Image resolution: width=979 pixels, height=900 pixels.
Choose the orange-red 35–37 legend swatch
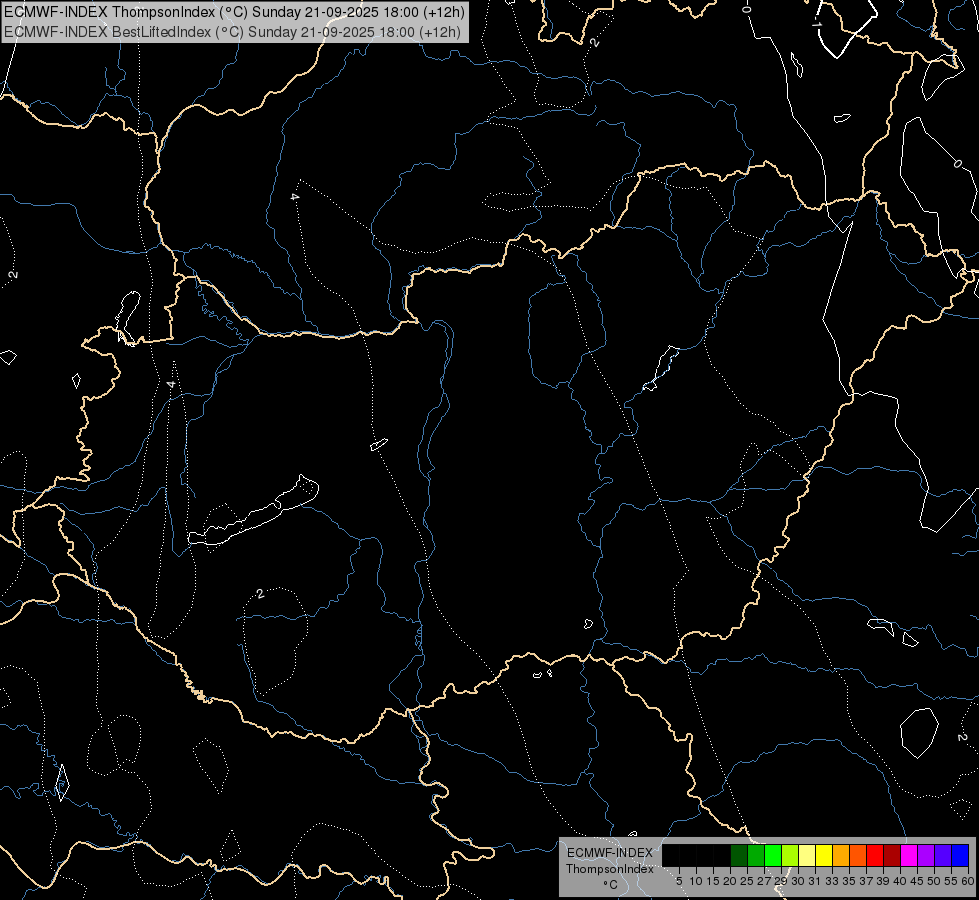(858, 855)
